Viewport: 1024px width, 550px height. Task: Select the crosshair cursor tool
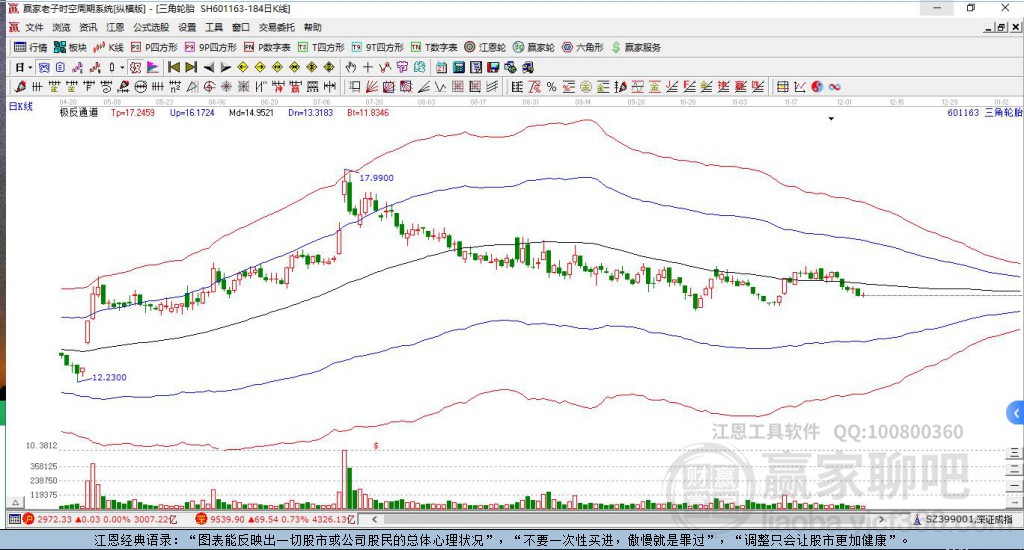click(368, 67)
